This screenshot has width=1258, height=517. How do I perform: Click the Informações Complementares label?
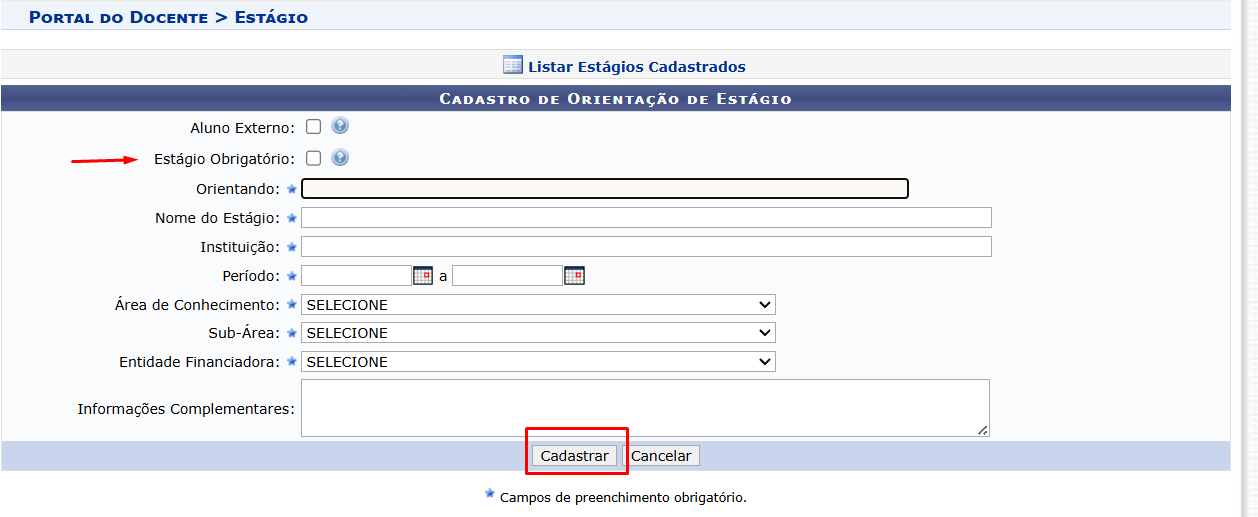click(186, 409)
